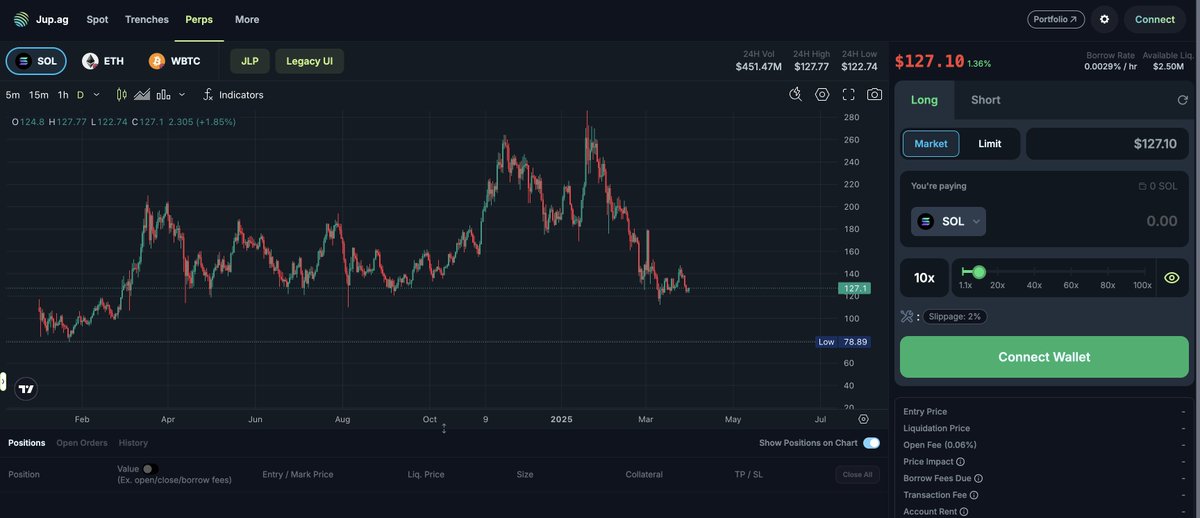This screenshot has height=518, width=1200.
Task: Click the refresh icon beside Short tab
Action: click(x=1183, y=100)
